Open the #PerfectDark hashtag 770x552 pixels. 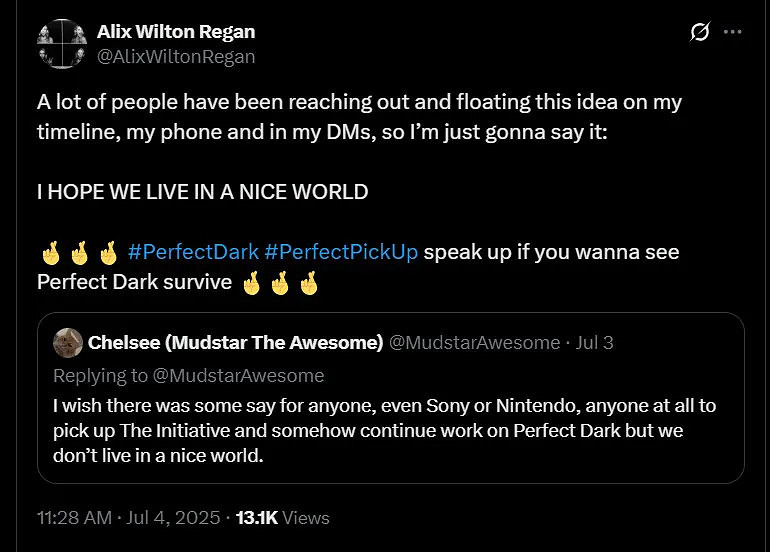[x=193, y=252]
